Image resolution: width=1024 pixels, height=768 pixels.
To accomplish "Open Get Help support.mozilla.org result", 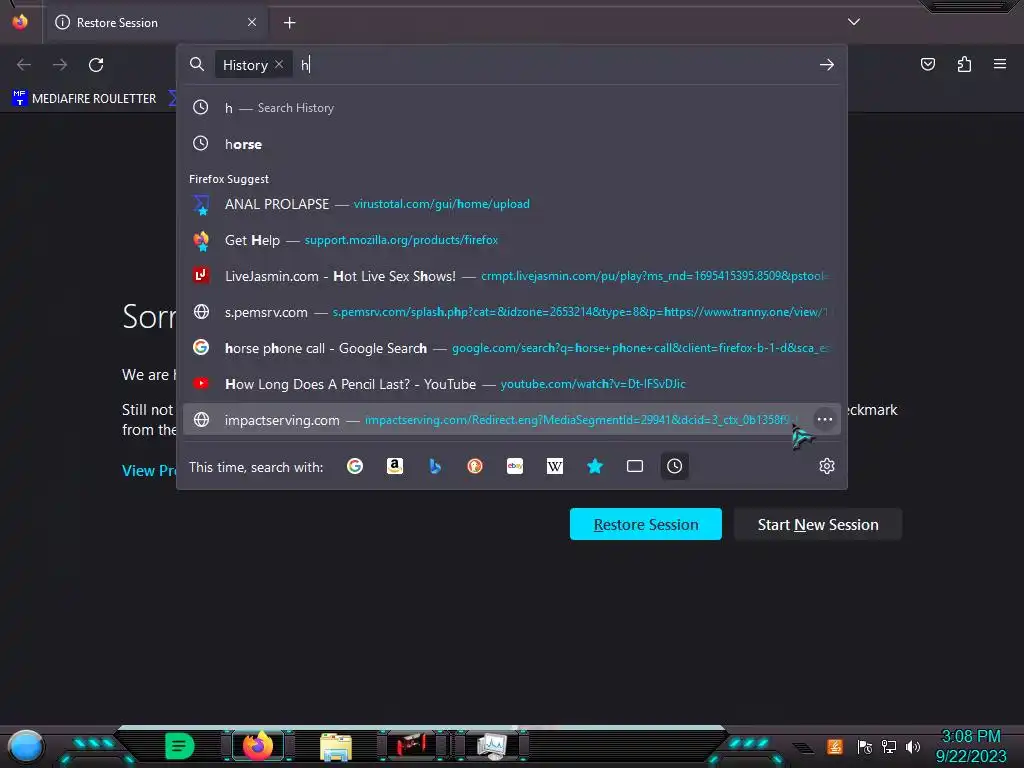I will (512, 240).
